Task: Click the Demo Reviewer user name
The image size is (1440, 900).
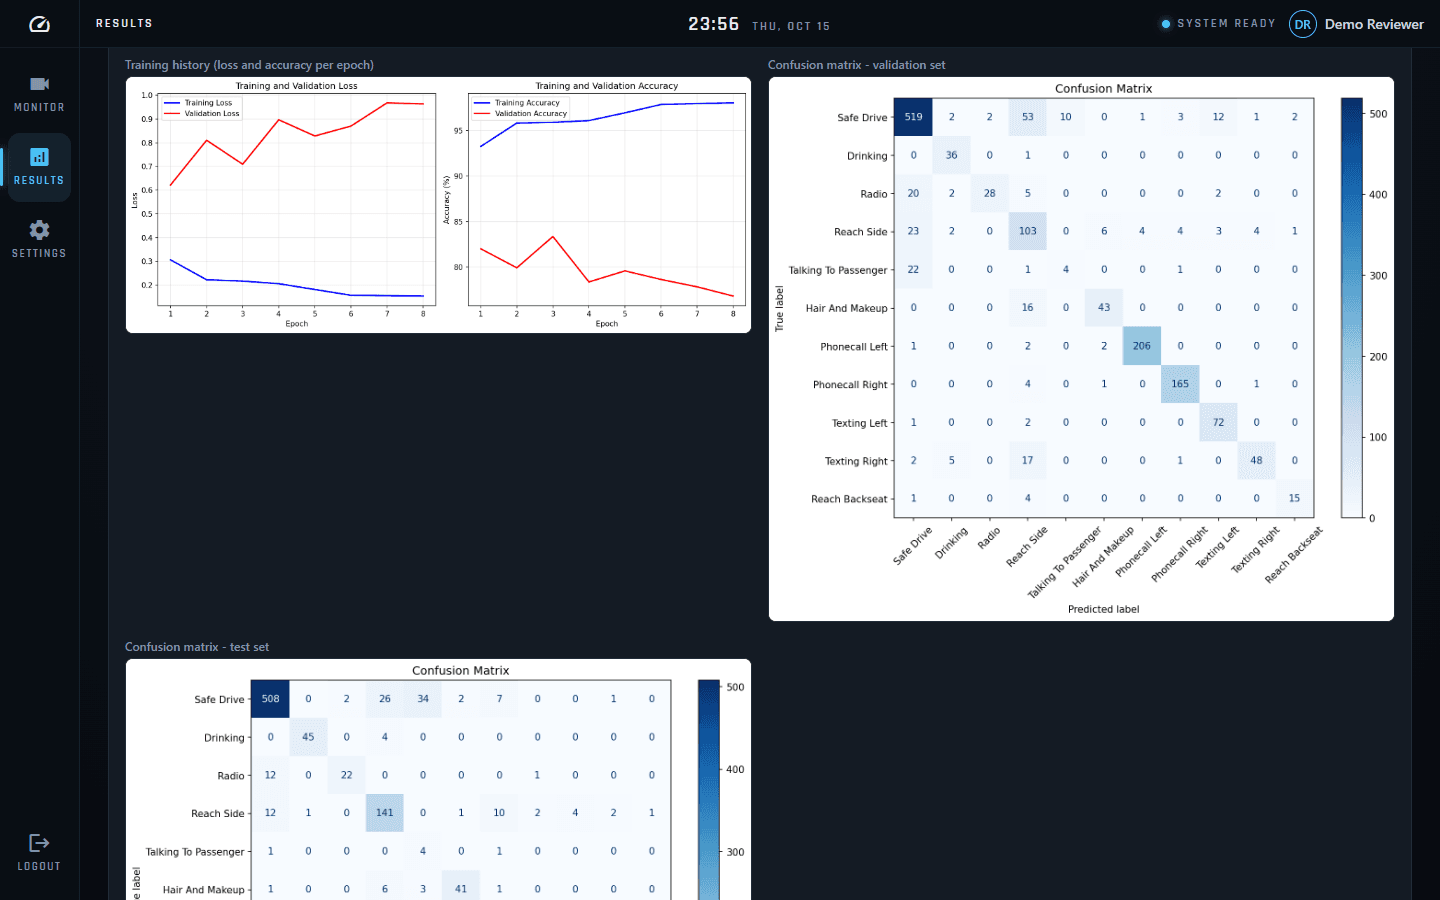Action: pyautogui.click(x=1374, y=24)
